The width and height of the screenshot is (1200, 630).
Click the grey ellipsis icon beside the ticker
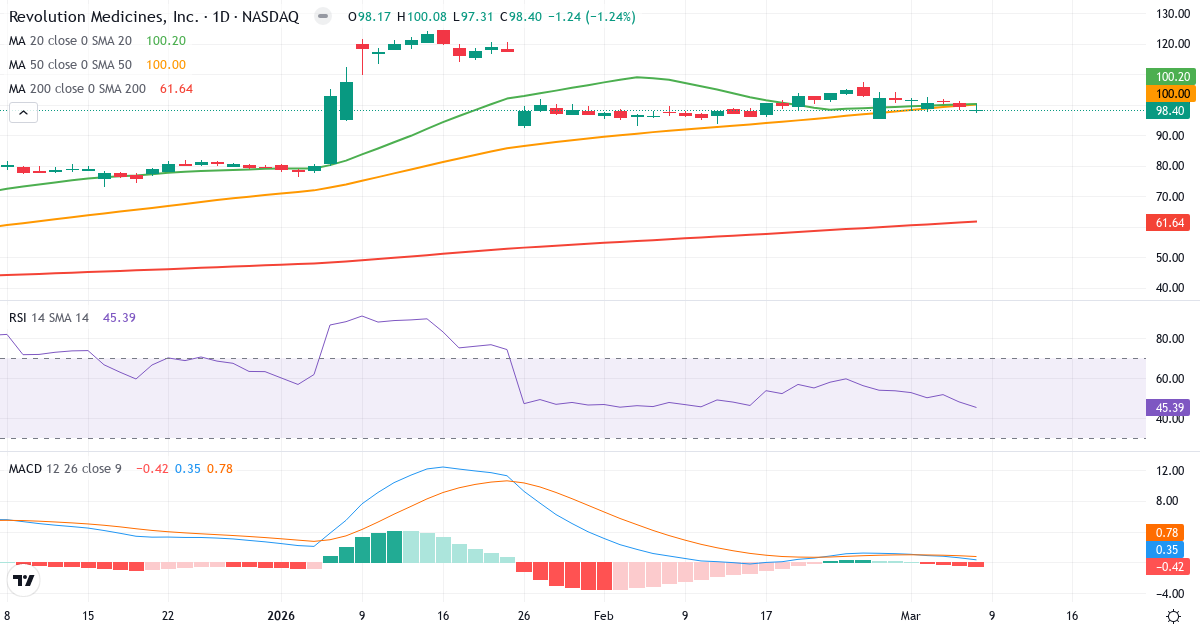click(320, 17)
